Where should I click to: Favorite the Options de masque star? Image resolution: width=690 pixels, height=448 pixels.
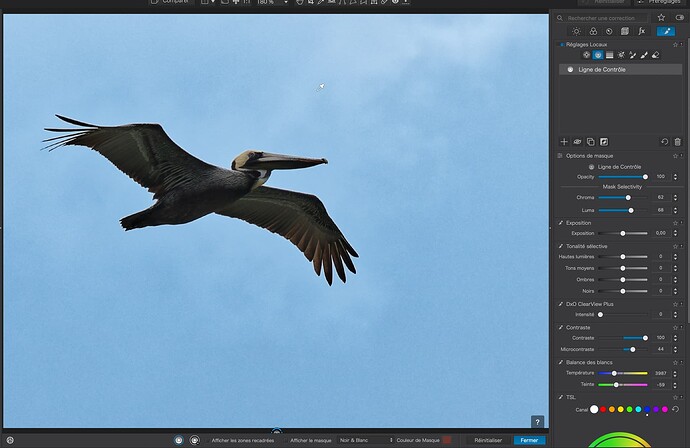click(x=675, y=156)
